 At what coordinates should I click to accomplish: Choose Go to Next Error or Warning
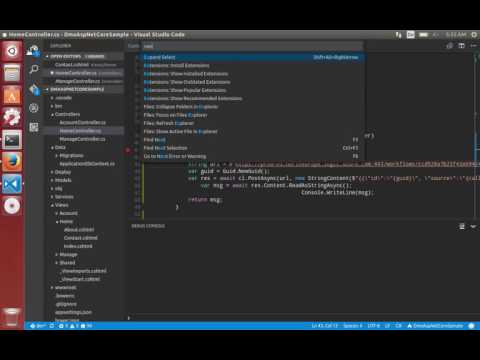point(252,156)
